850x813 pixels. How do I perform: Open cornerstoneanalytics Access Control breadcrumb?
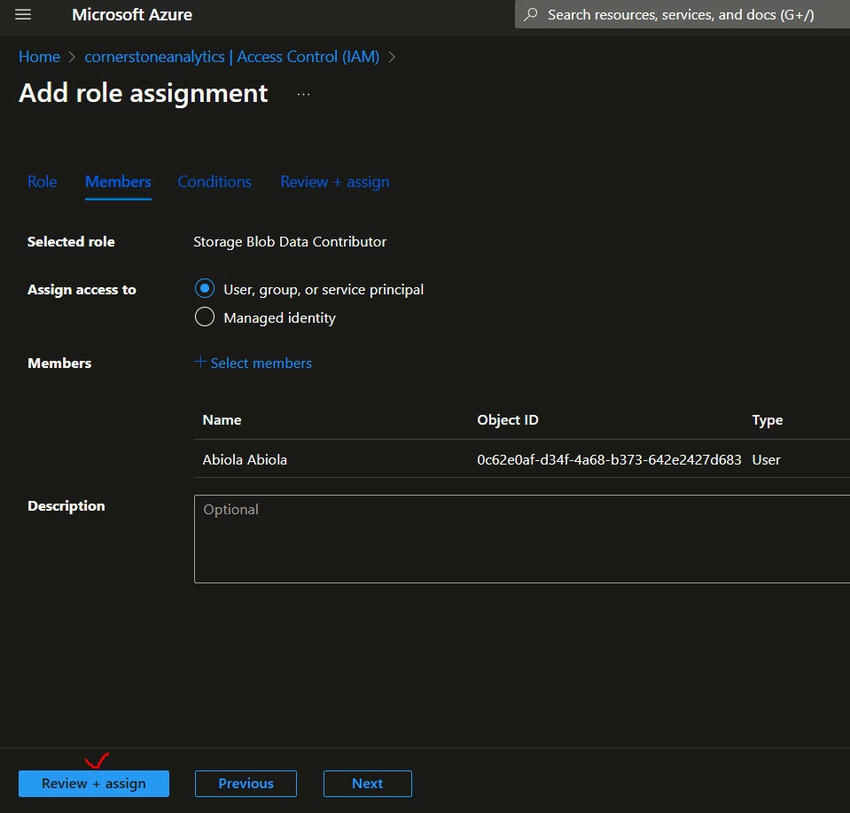tap(232, 57)
